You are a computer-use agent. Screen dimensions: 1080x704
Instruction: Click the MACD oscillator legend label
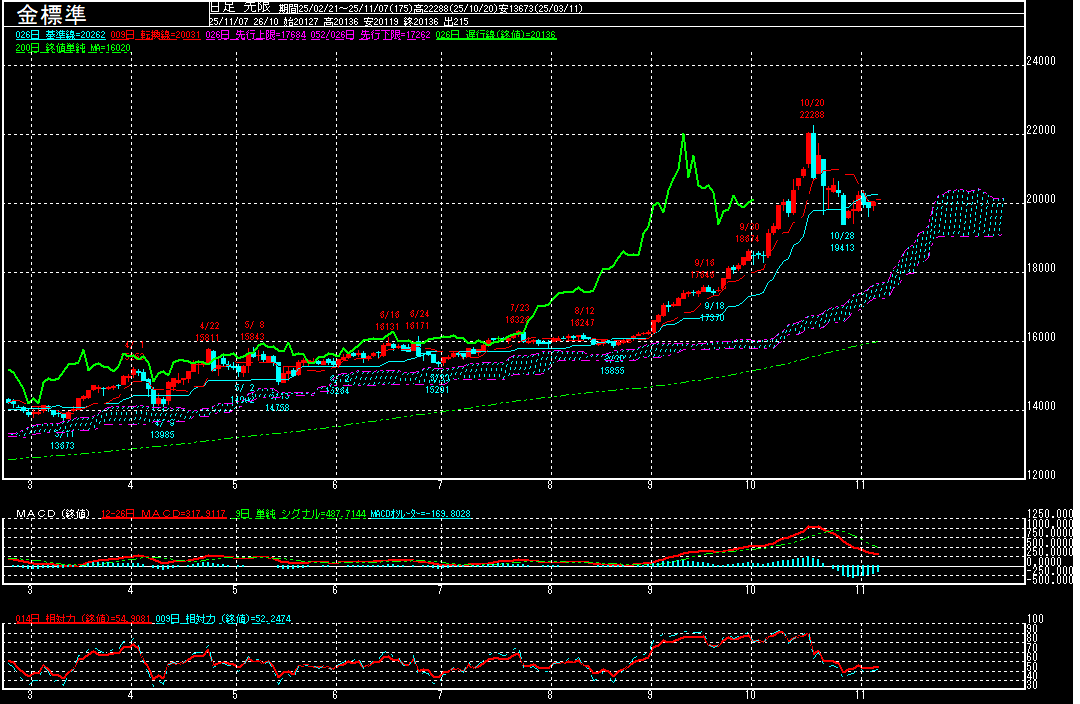[419, 514]
